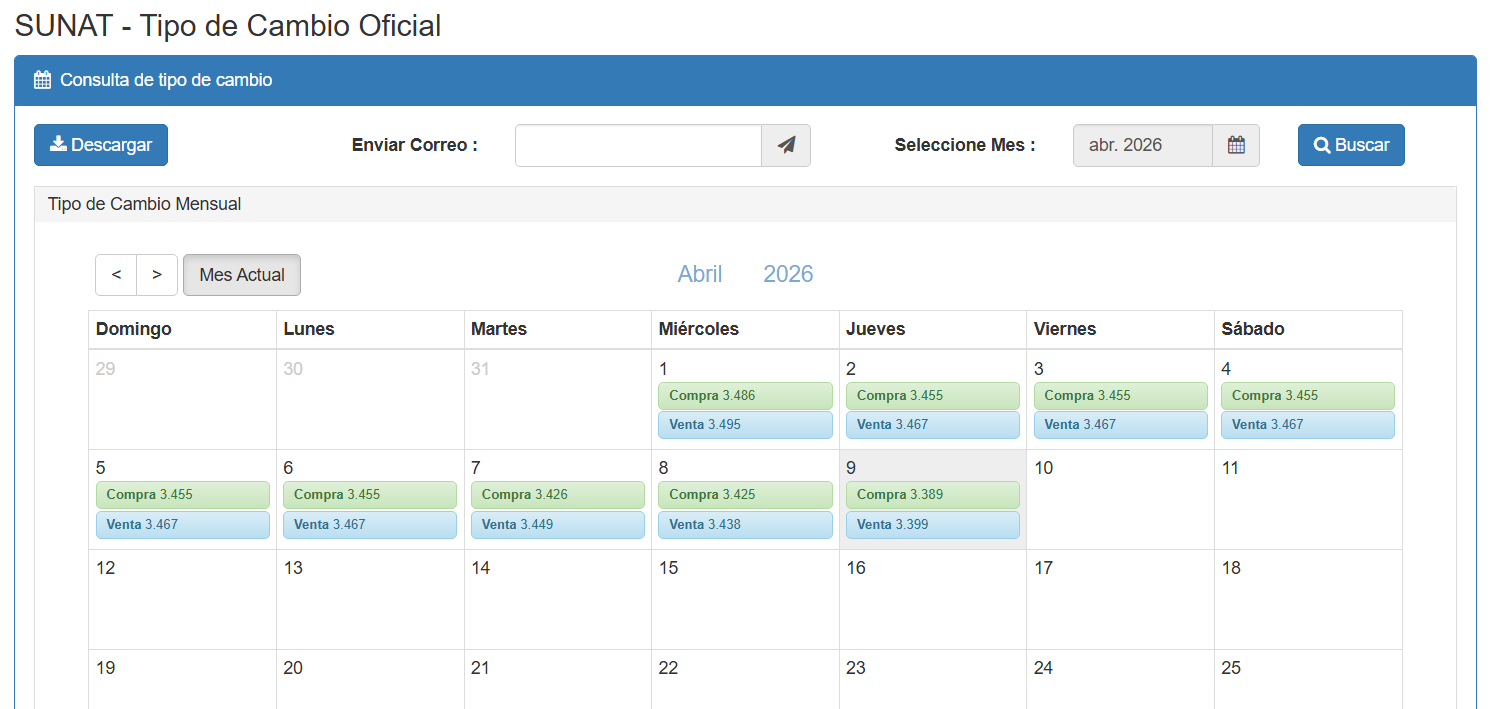The image size is (1498, 709).
Task: Click the send email icon button
Action: (785, 145)
